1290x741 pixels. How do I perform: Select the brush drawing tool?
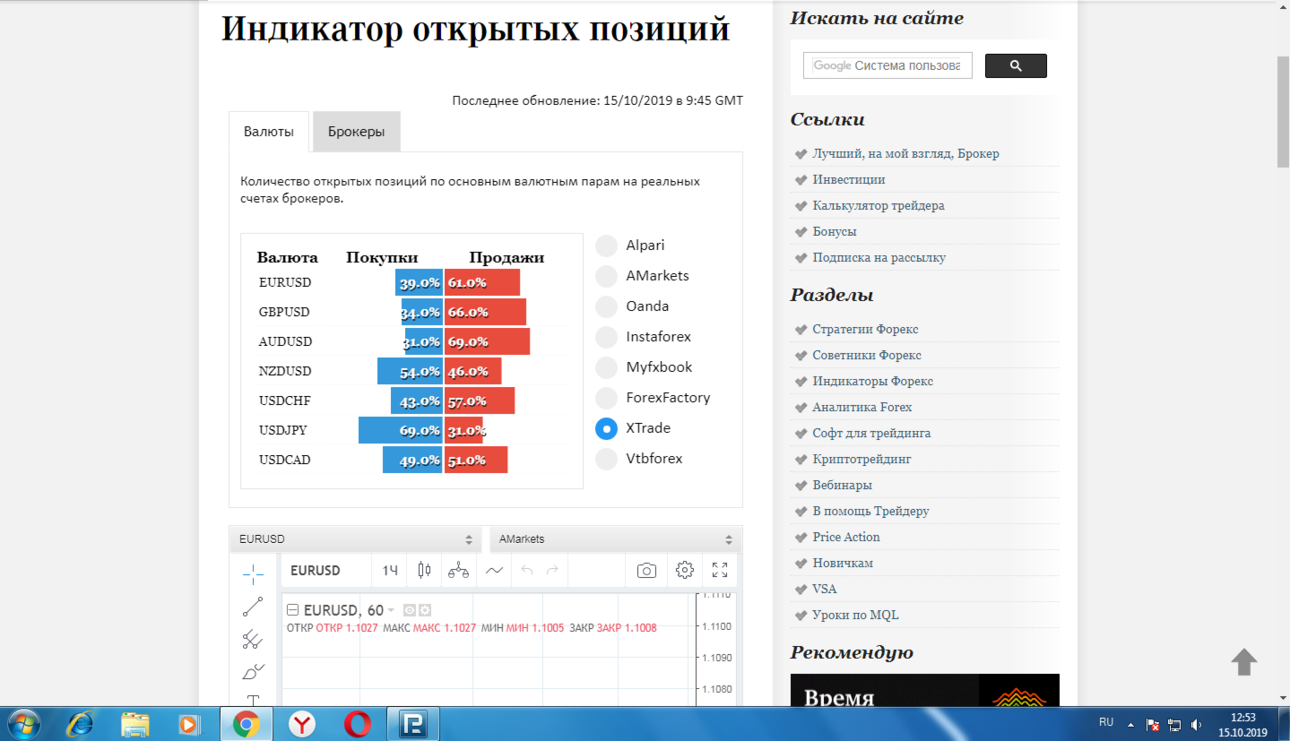pos(253,671)
